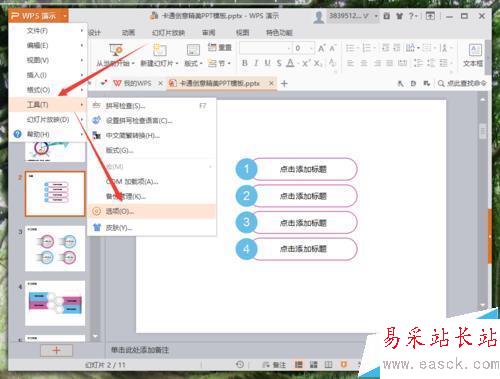Screen dimensions: 500x379
Task: Click inside the font name box
Action: coord(265,48)
